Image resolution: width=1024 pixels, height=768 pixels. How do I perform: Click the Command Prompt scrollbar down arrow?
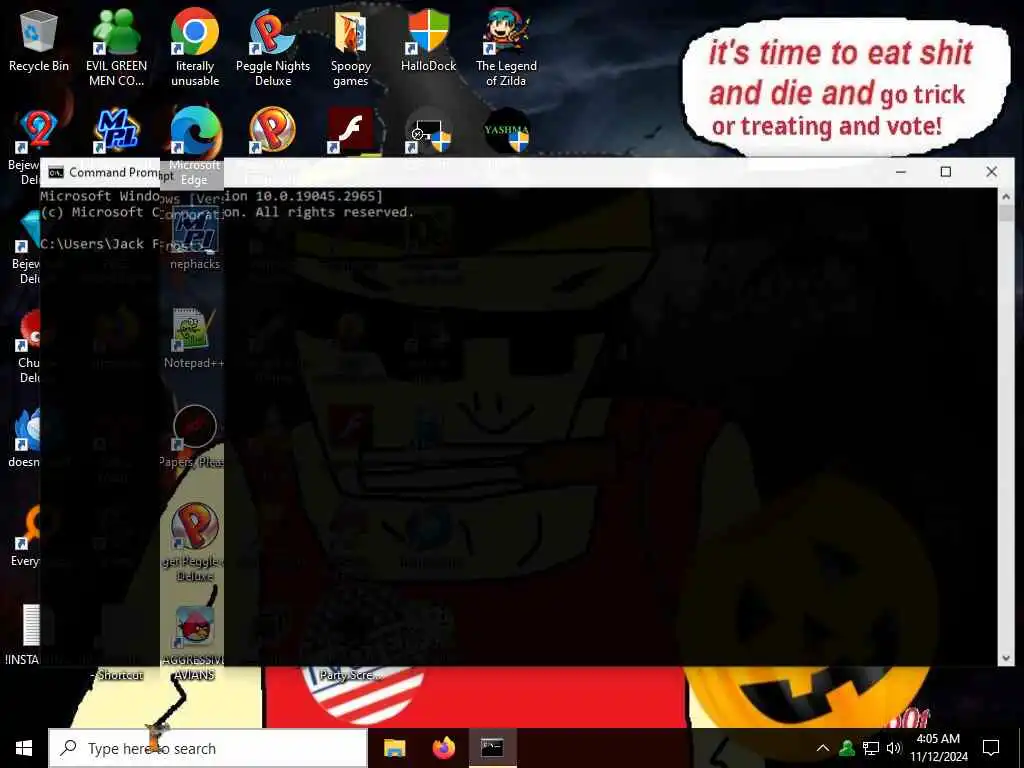[x=1006, y=658]
